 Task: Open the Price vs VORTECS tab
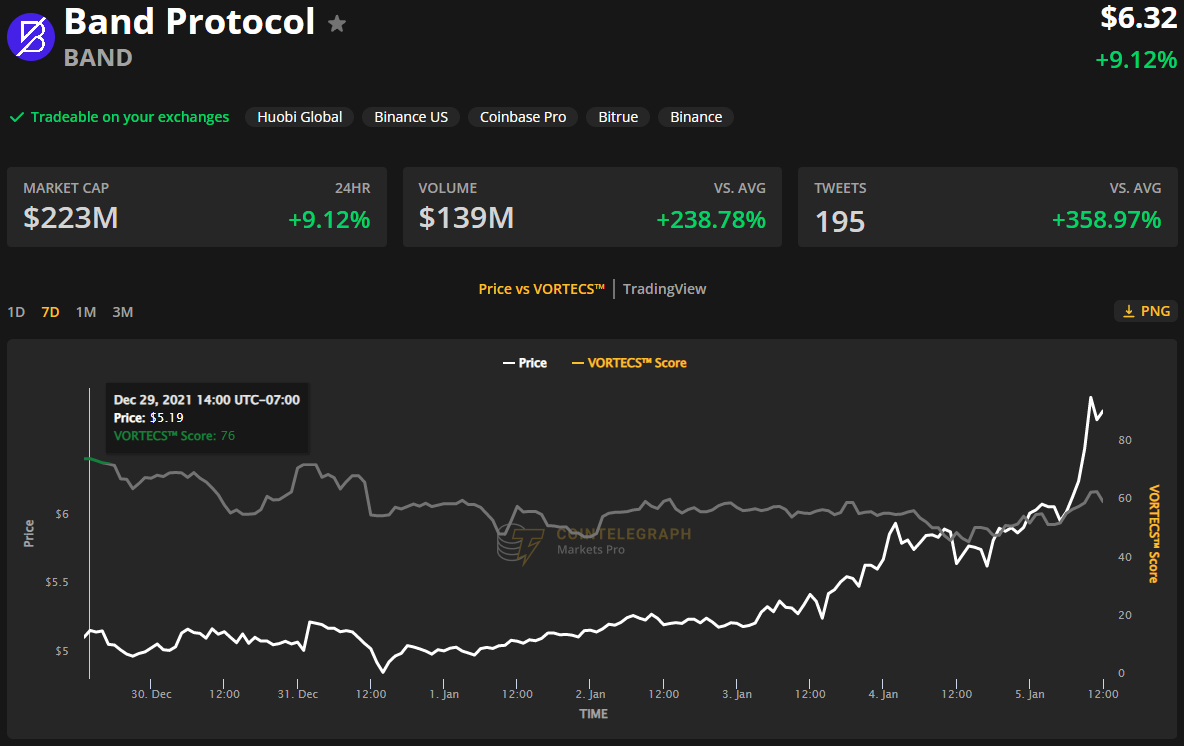point(542,289)
